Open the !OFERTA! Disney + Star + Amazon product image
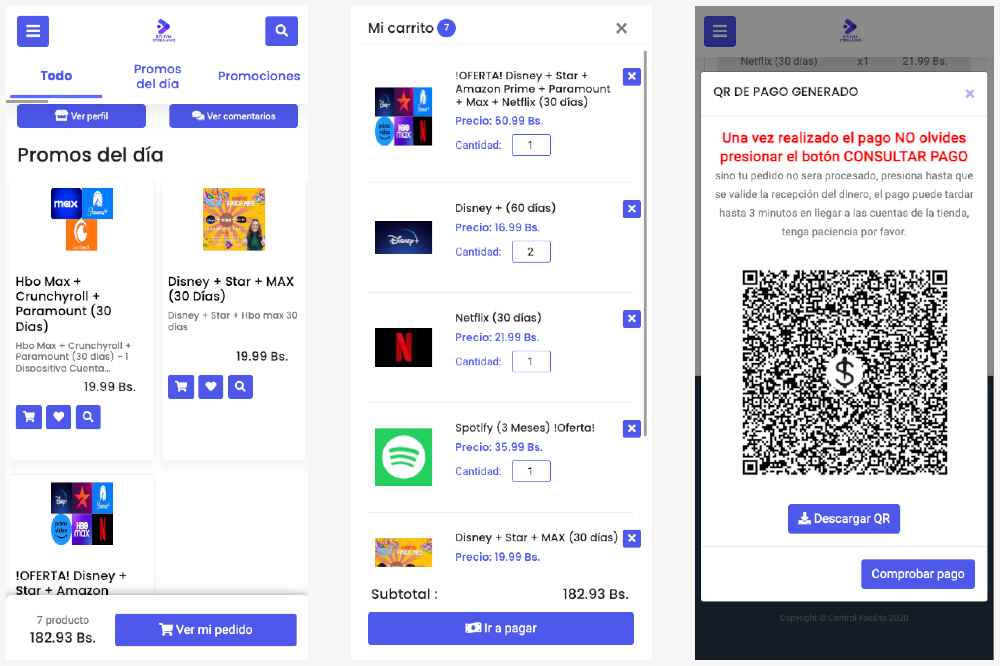 coord(82,514)
